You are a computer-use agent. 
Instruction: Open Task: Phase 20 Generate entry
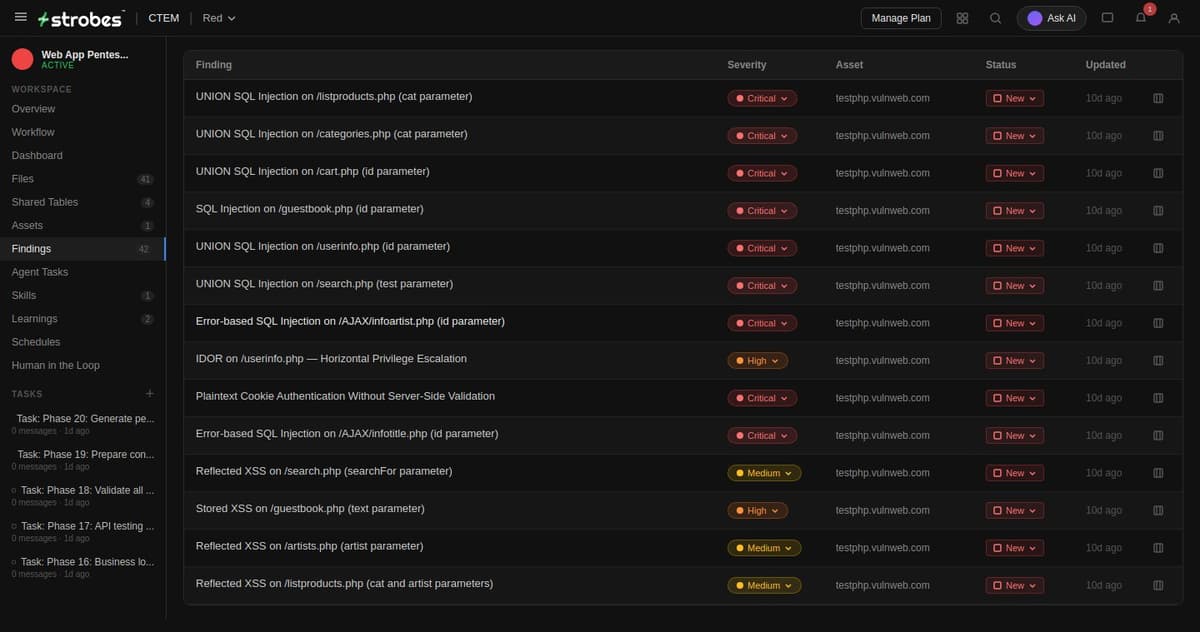pos(83,424)
